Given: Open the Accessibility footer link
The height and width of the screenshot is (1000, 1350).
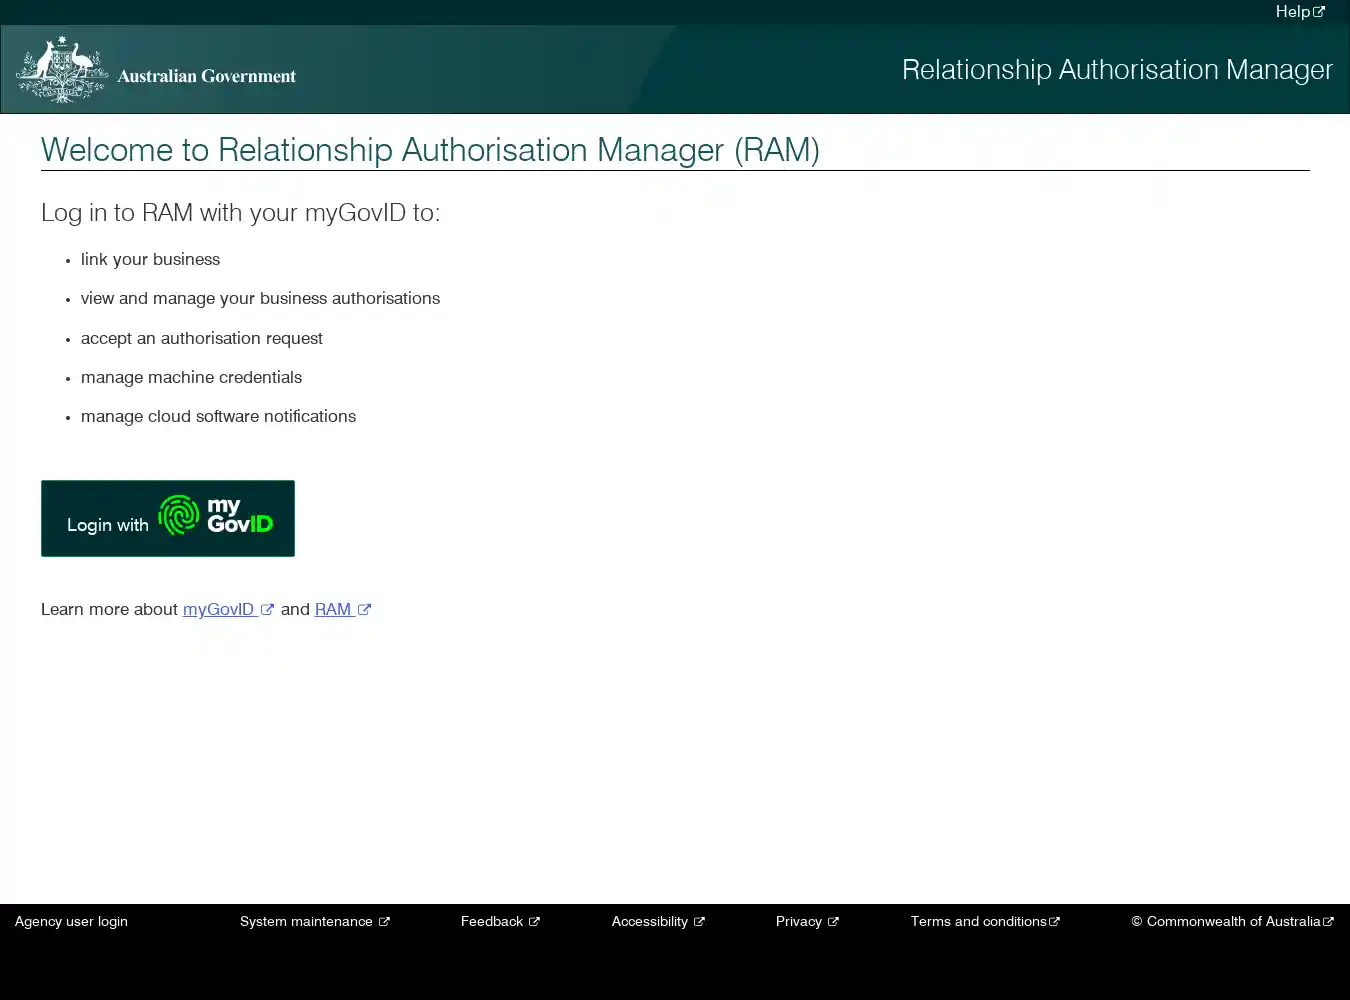Looking at the screenshot, I should (658, 922).
